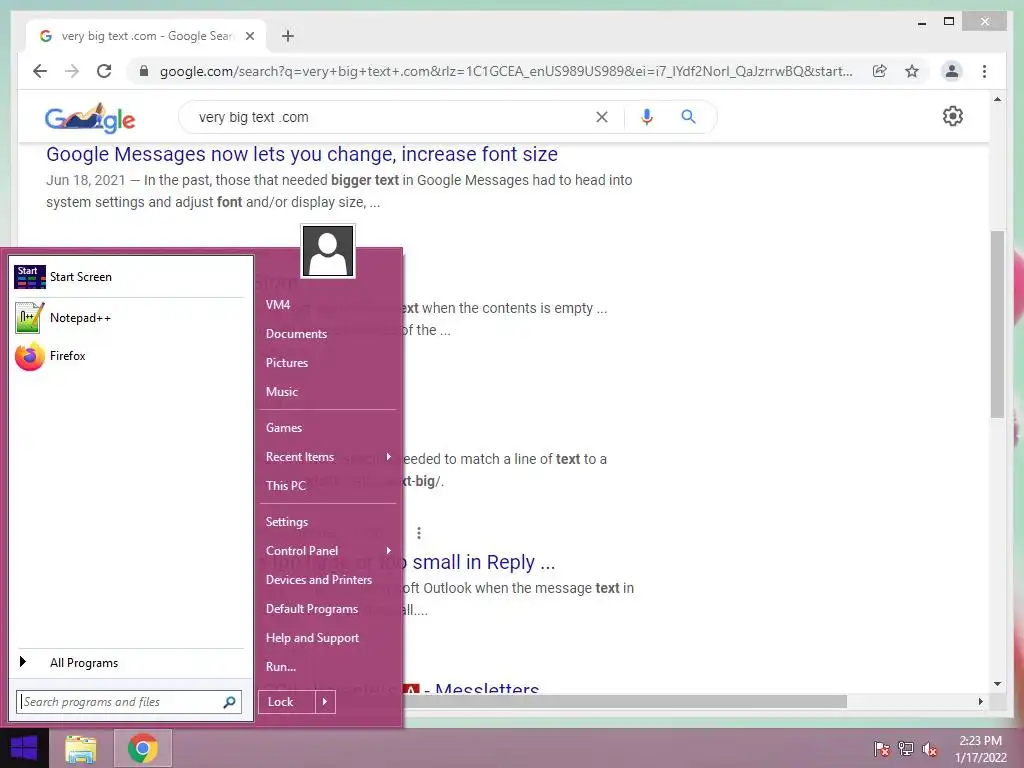The width and height of the screenshot is (1024, 768).
Task: Open Games from the Start menu
Action: 328,428
